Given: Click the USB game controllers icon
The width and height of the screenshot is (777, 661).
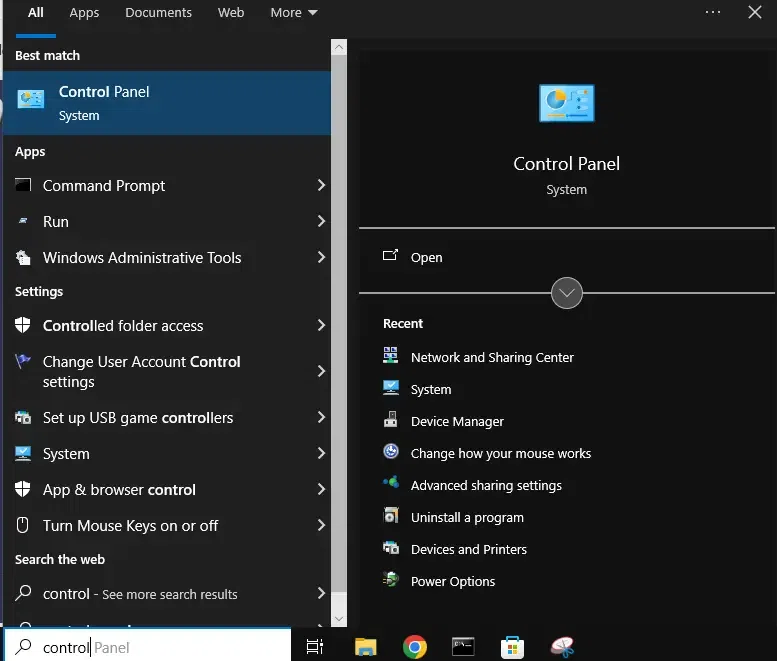Looking at the screenshot, I should pos(23,418).
